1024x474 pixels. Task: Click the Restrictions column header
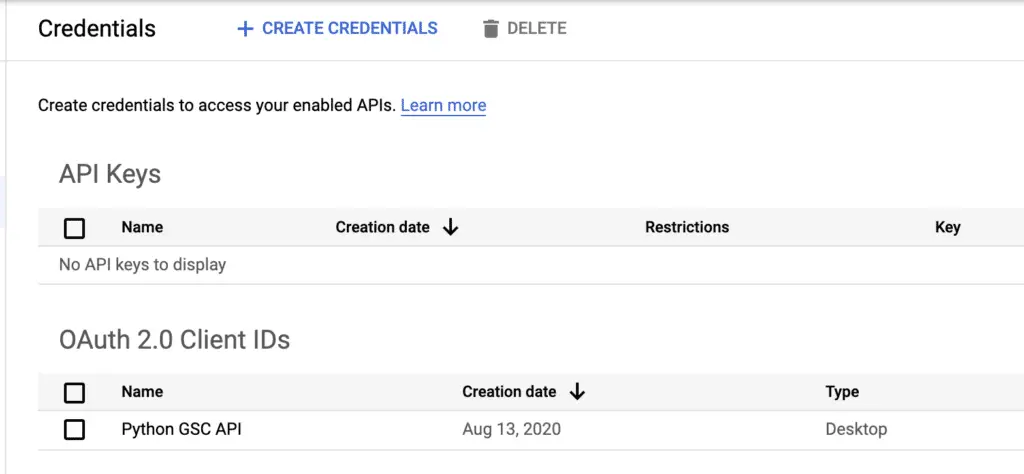pos(687,227)
